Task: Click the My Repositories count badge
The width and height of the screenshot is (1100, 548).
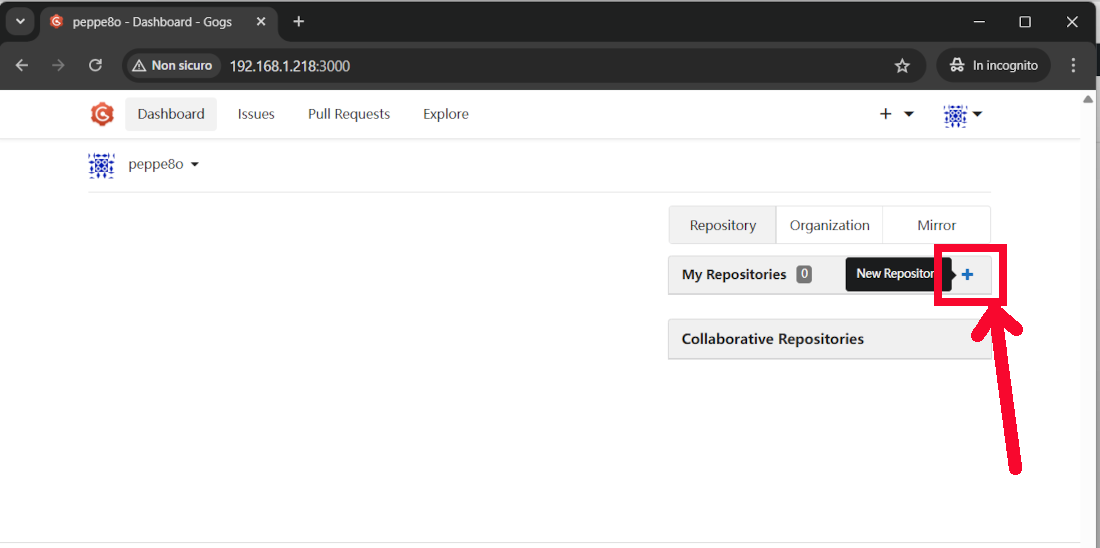Action: pos(804,274)
